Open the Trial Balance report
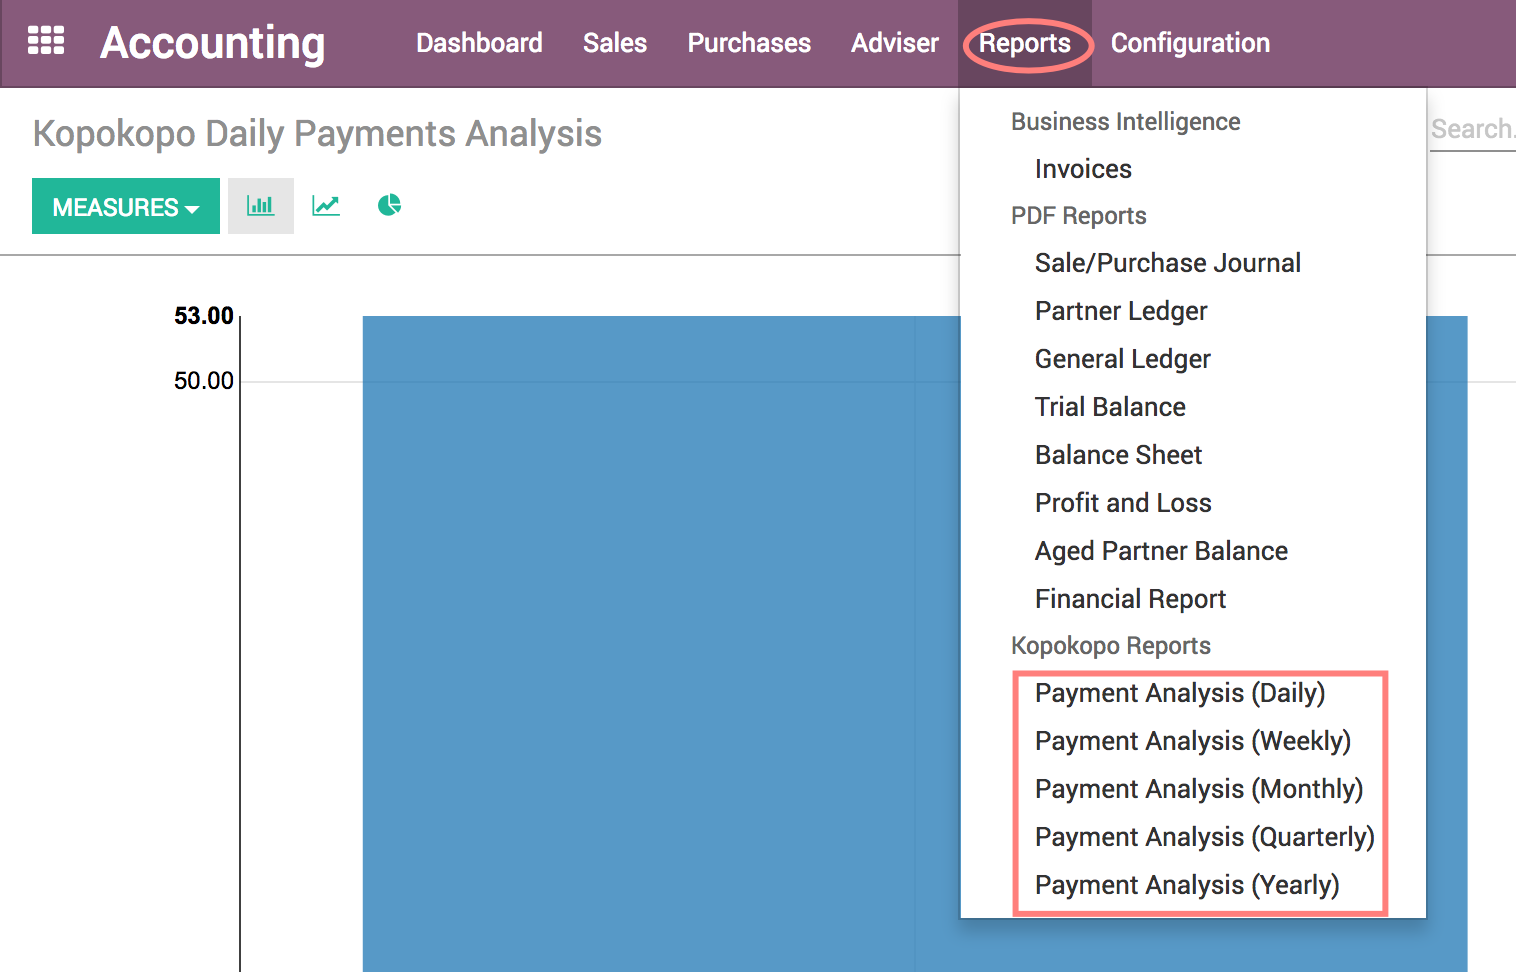The height and width of the screenshot is (972, 1516). (x=1110, y=407)
